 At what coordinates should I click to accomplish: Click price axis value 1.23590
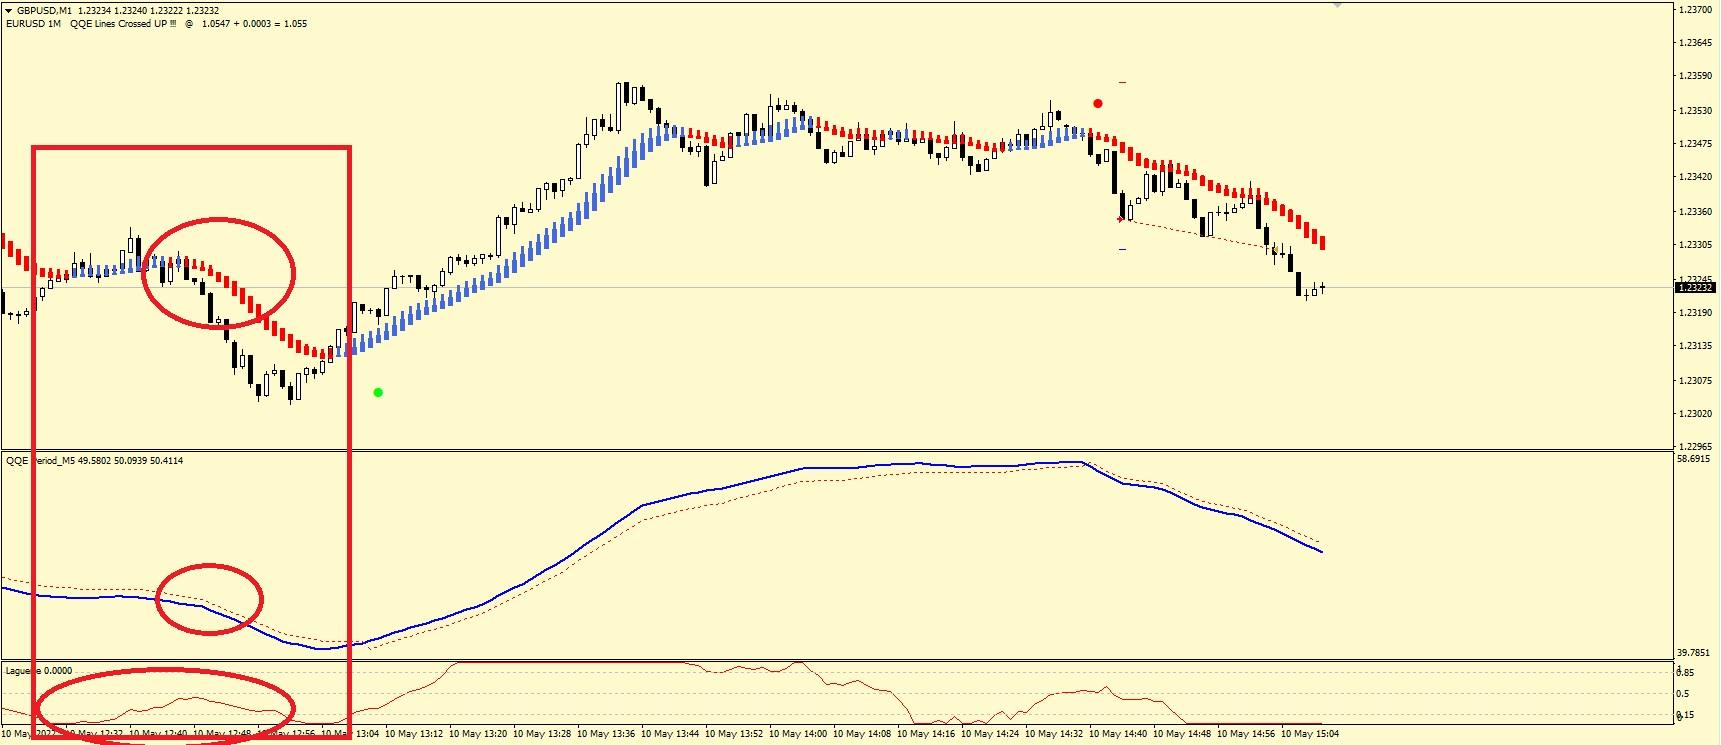tap(1695, 76)
